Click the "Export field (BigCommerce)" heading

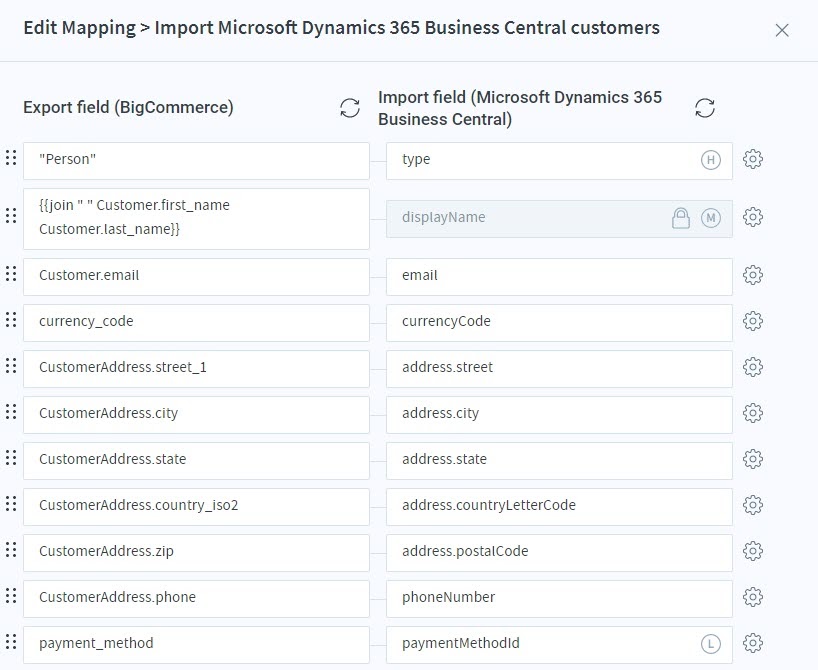click(x=128, y=107)
